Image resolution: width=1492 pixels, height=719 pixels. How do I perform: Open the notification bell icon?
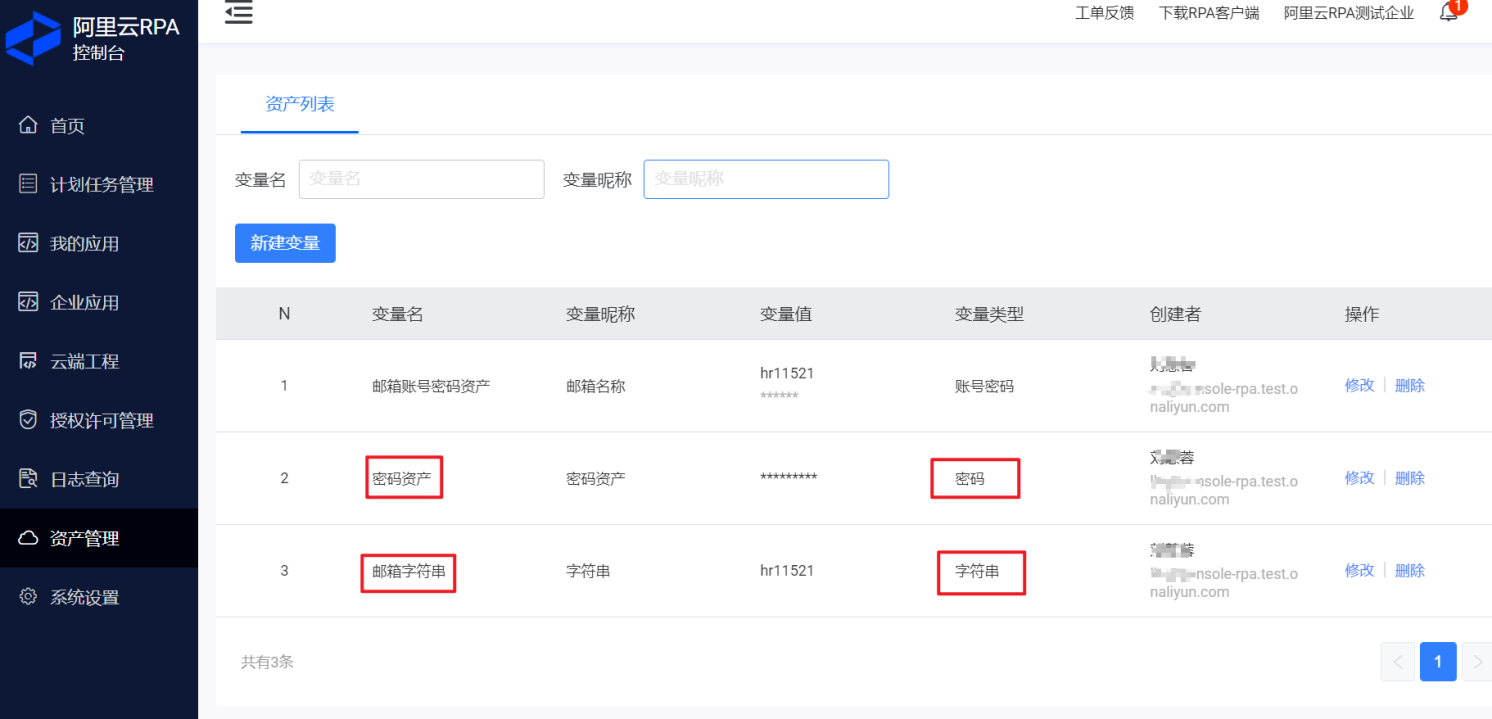point(1448,12)
